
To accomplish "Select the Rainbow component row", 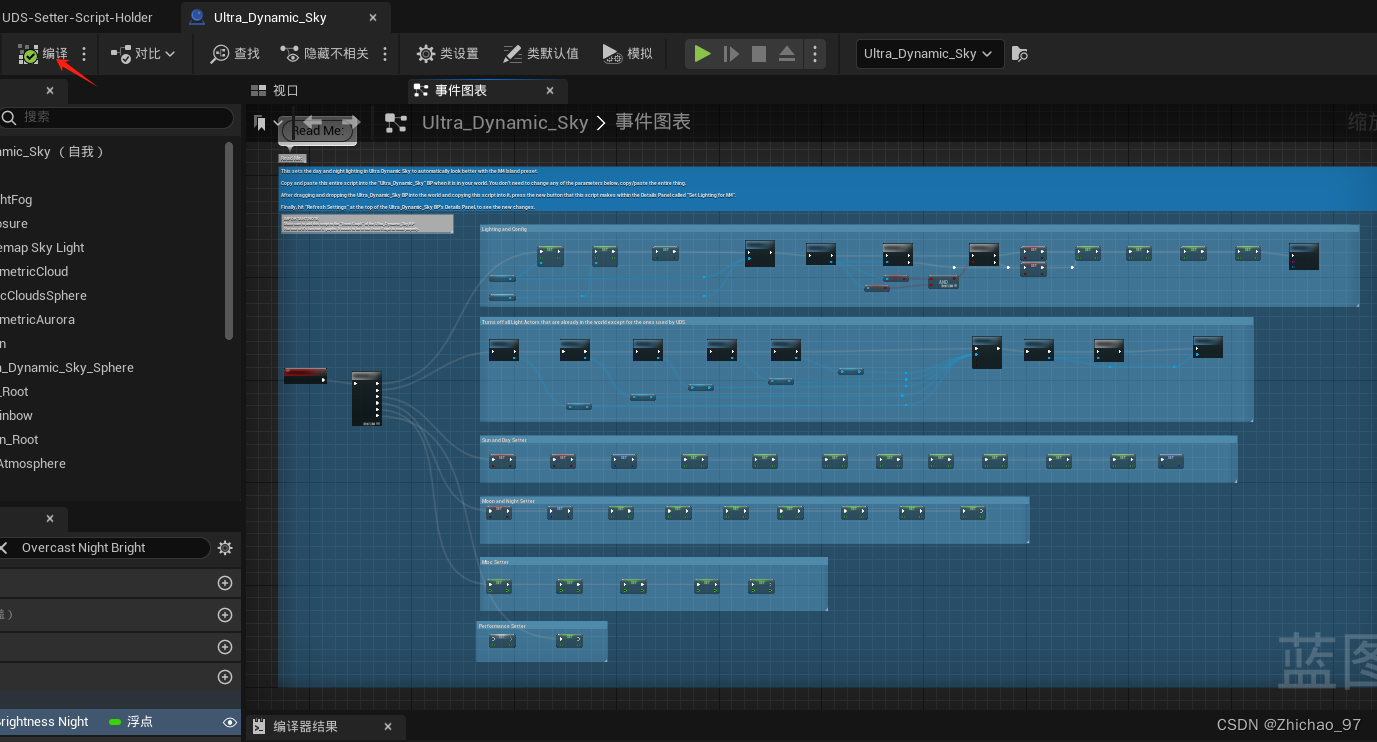I will [112, 416].
